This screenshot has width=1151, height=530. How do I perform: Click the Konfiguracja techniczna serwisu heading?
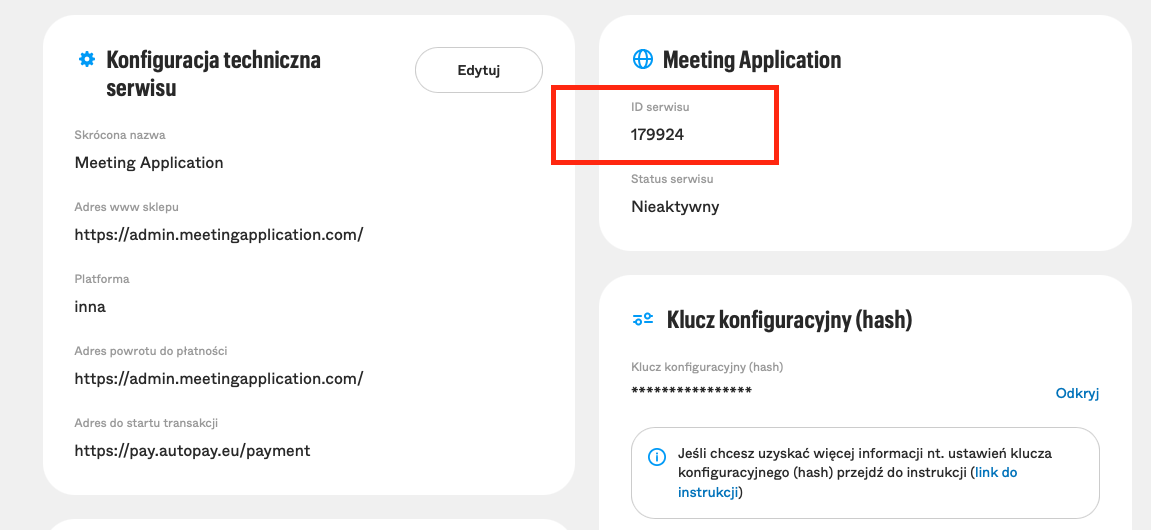[214, 73]
